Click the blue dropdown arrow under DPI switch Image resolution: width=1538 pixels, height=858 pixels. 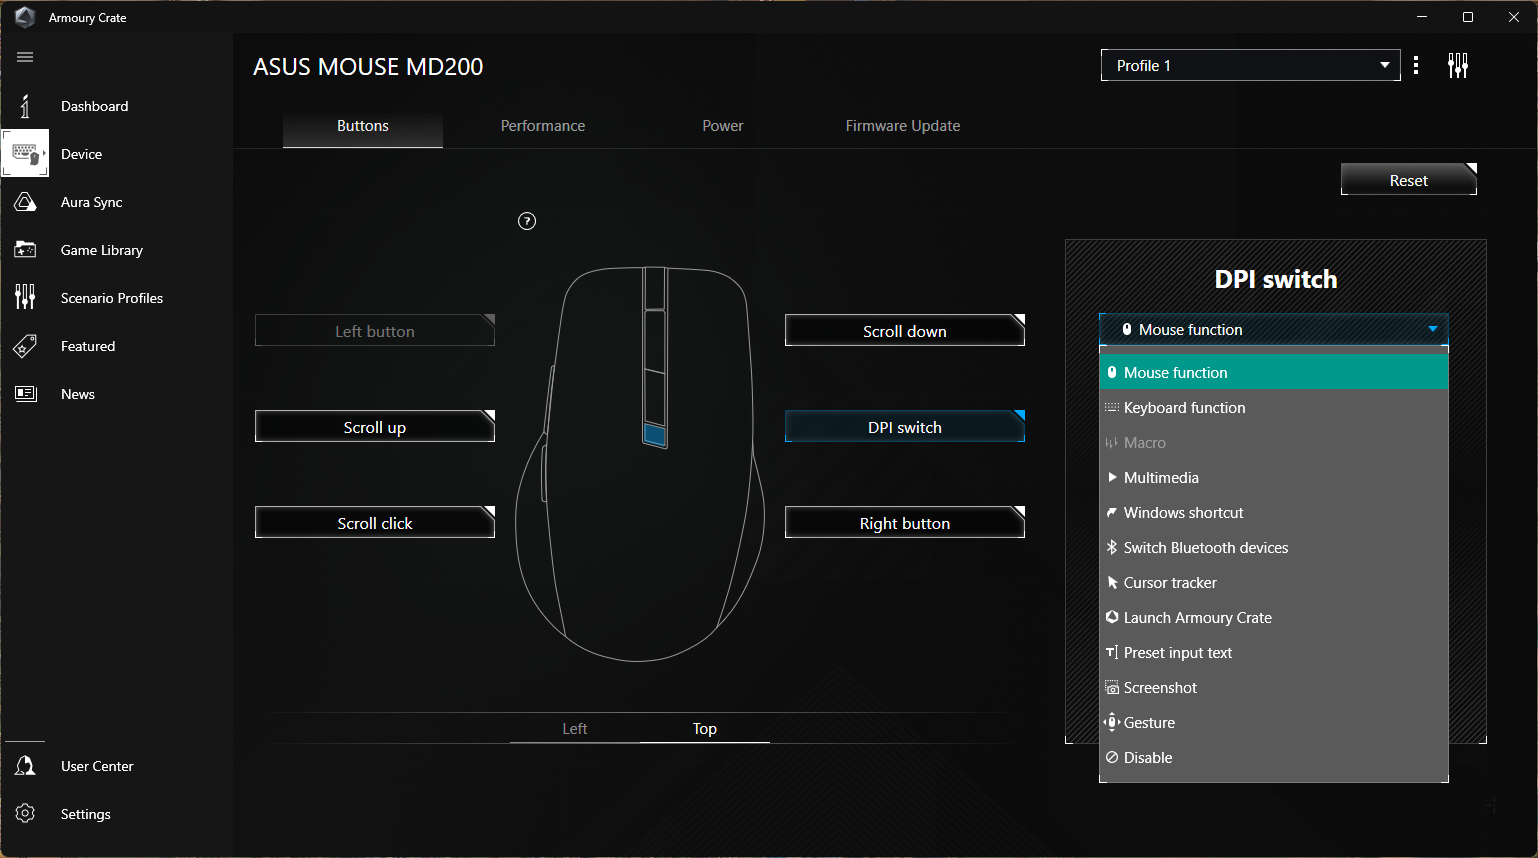pyautogui.click(x=1433, y=329)
